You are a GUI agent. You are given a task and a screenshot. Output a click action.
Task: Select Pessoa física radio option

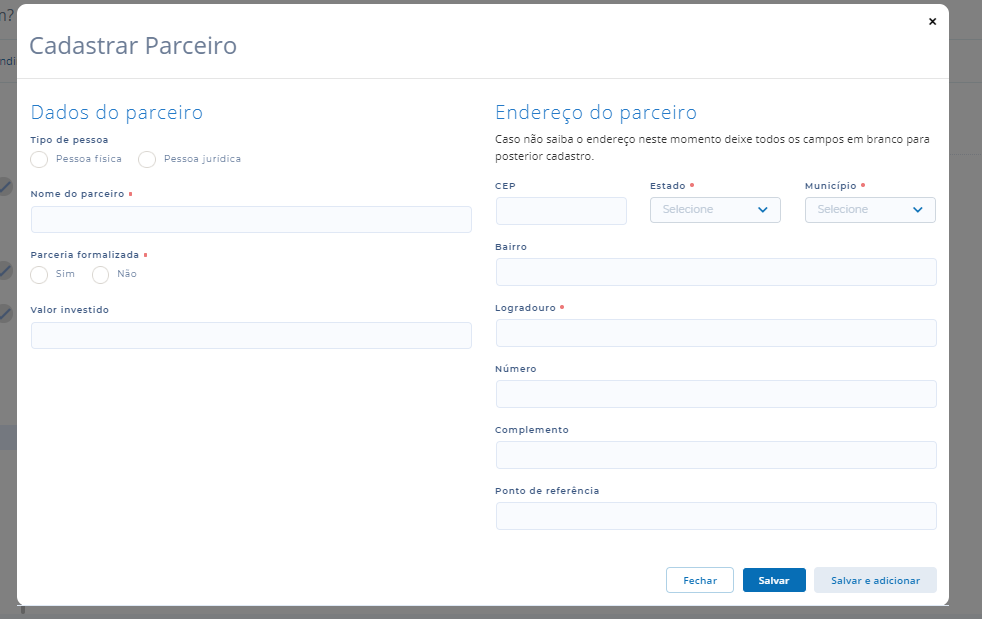[x=40, y=159]
